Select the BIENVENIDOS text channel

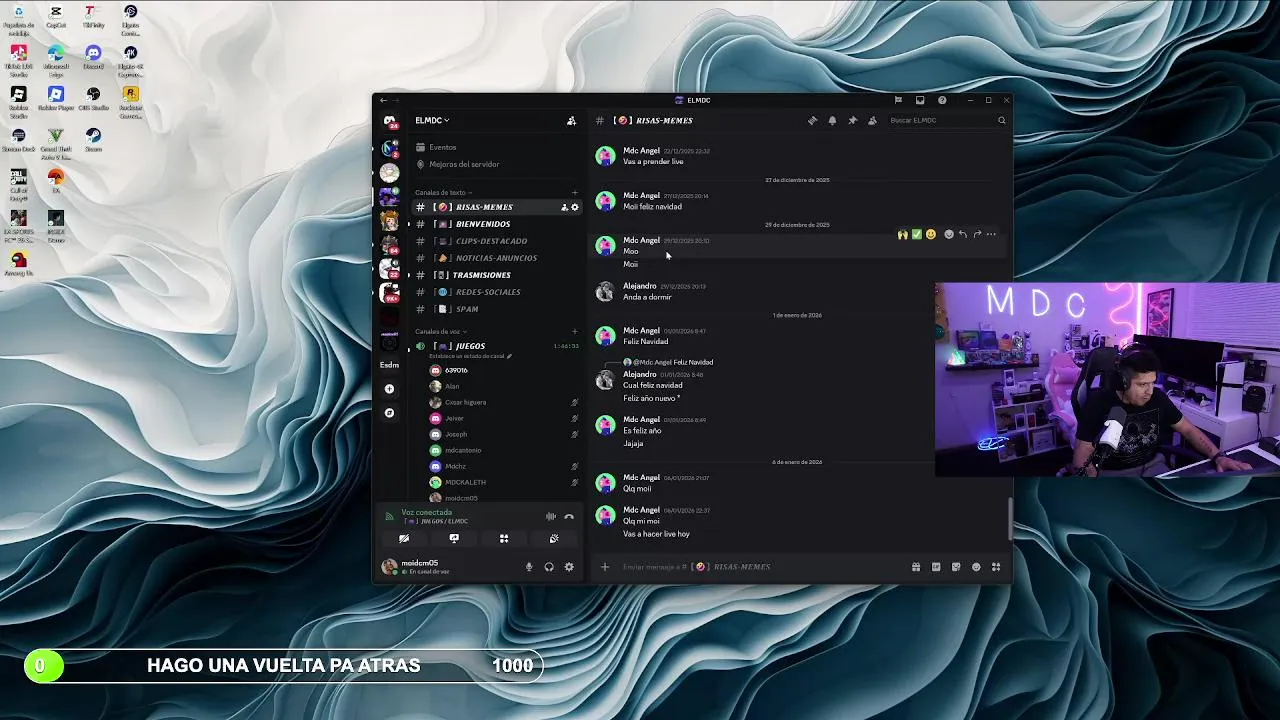point(495,224)
